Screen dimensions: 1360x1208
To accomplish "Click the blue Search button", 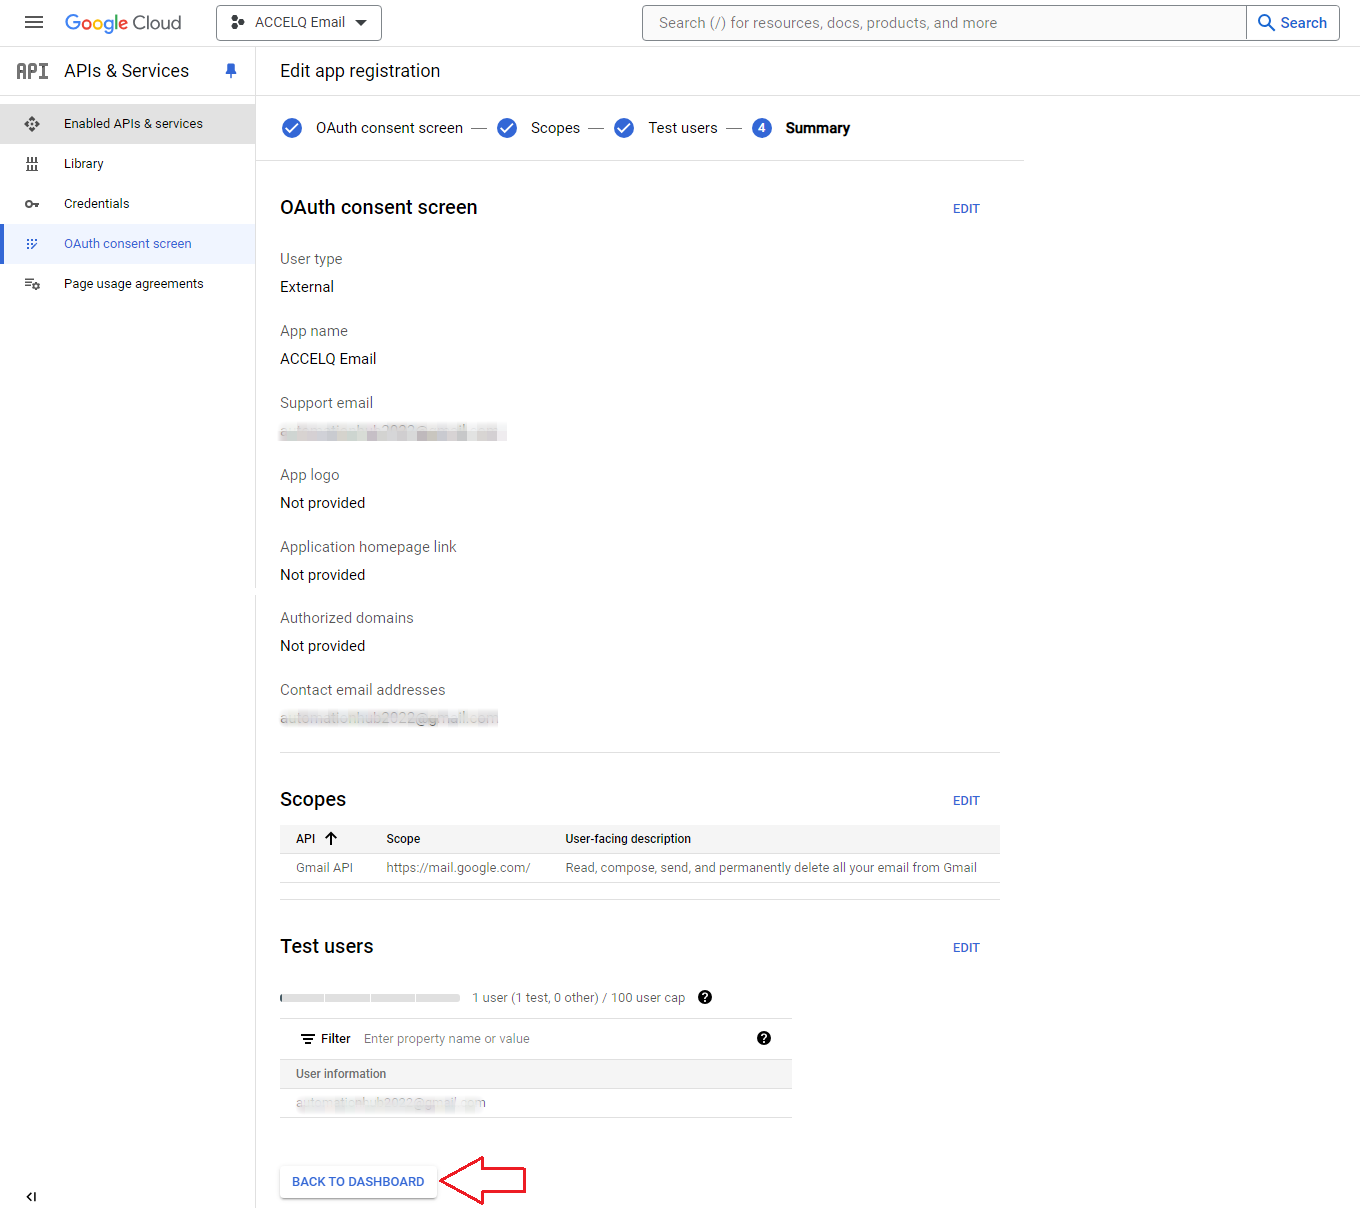I will [1293, 23].
